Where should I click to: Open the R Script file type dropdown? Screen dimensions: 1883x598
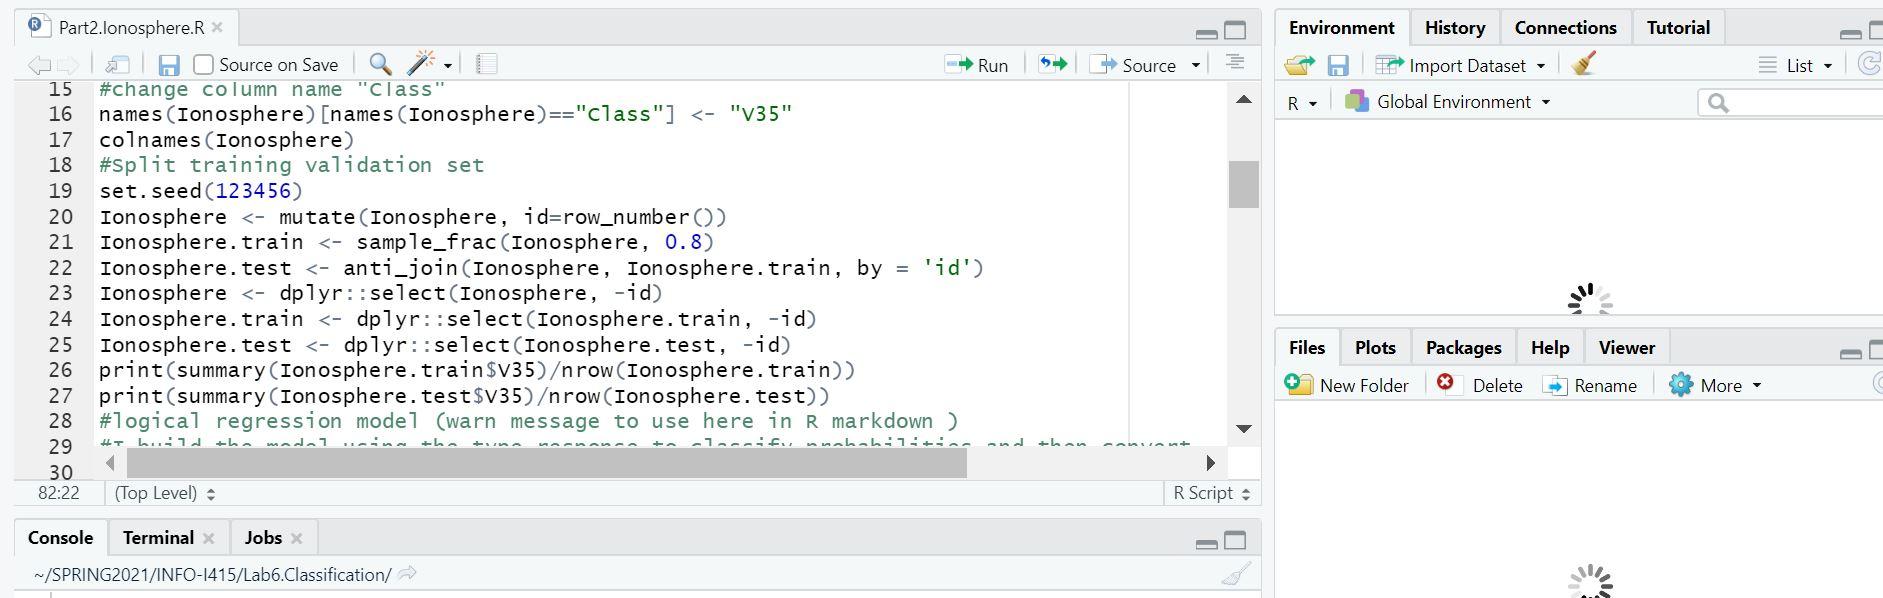pyautogui.click(x=1212, y=493)
